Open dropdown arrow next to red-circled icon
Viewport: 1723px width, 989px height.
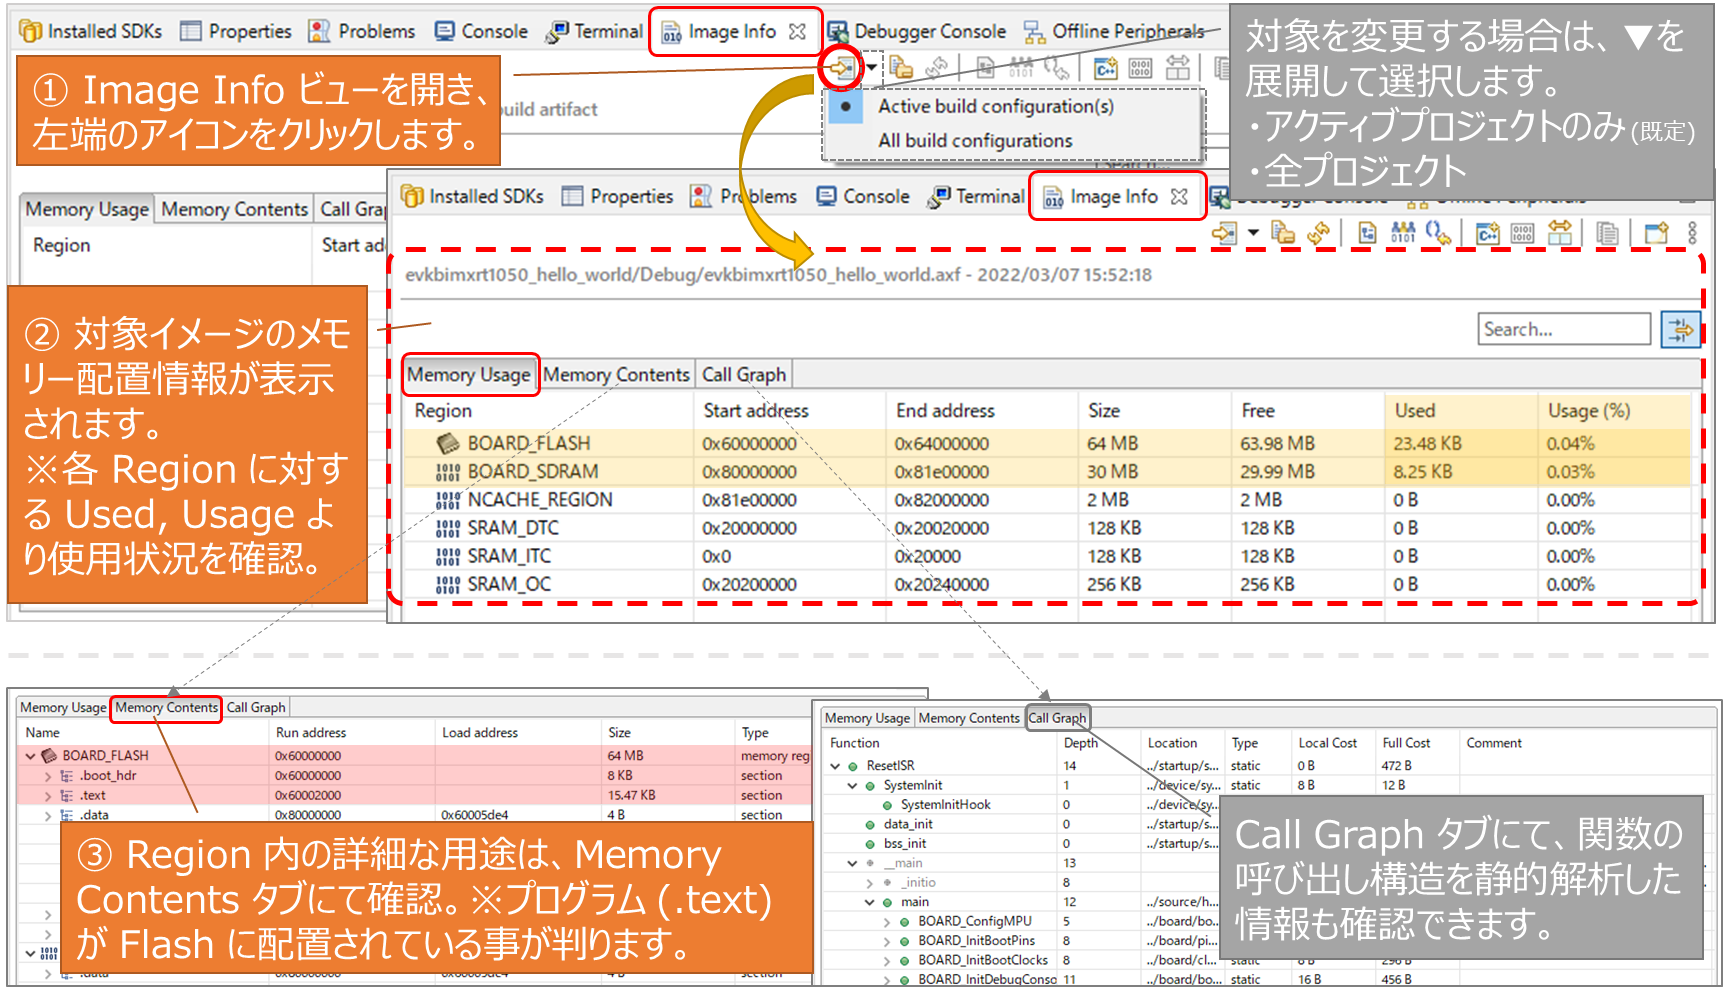872,68
